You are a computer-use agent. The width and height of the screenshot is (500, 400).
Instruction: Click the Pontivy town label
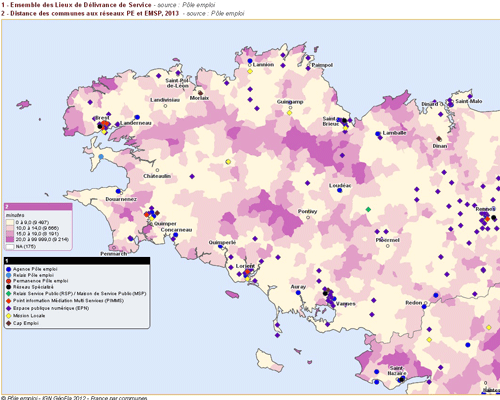tap(307, 211)
